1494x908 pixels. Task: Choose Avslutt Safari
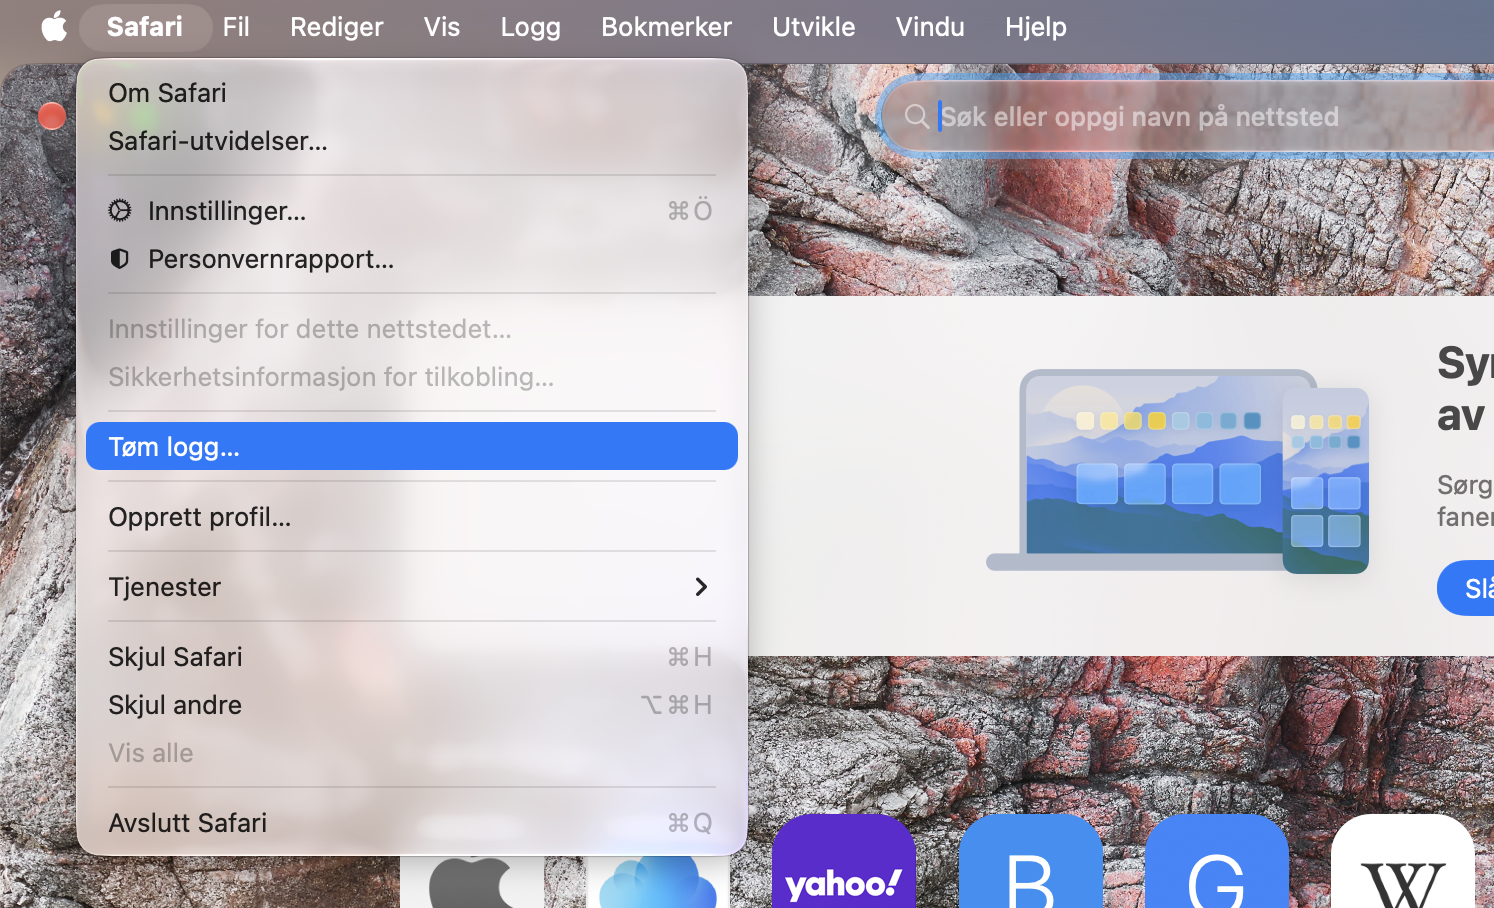click(412, 823)
